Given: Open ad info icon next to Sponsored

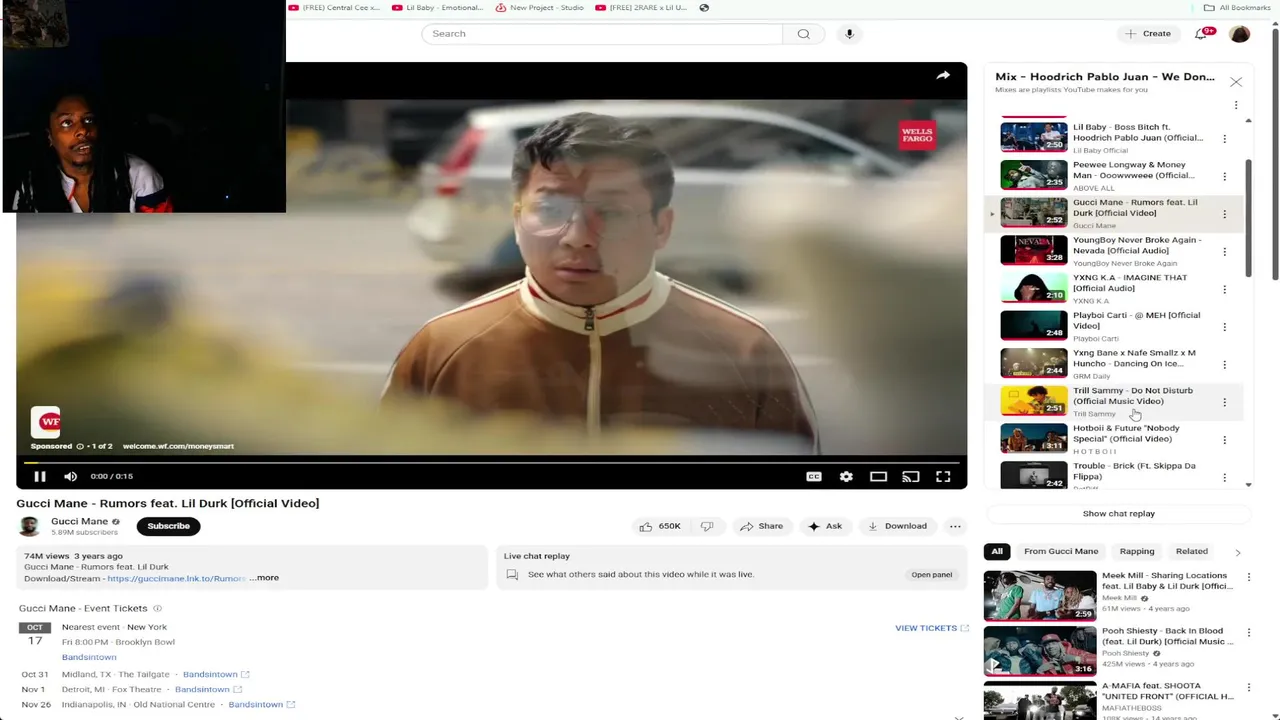Looking at the screenshot, I should pyautogui.click(x=80, y=446).
